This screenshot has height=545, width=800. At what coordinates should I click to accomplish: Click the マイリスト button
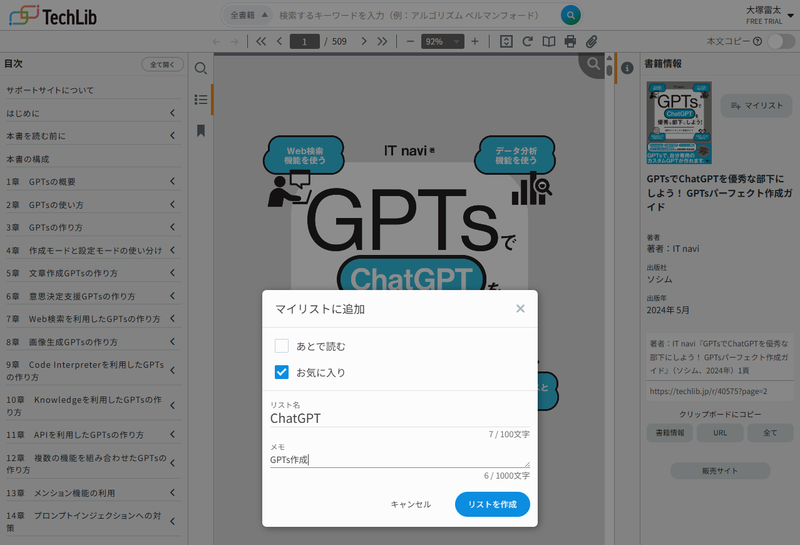(x=756, y=106)
